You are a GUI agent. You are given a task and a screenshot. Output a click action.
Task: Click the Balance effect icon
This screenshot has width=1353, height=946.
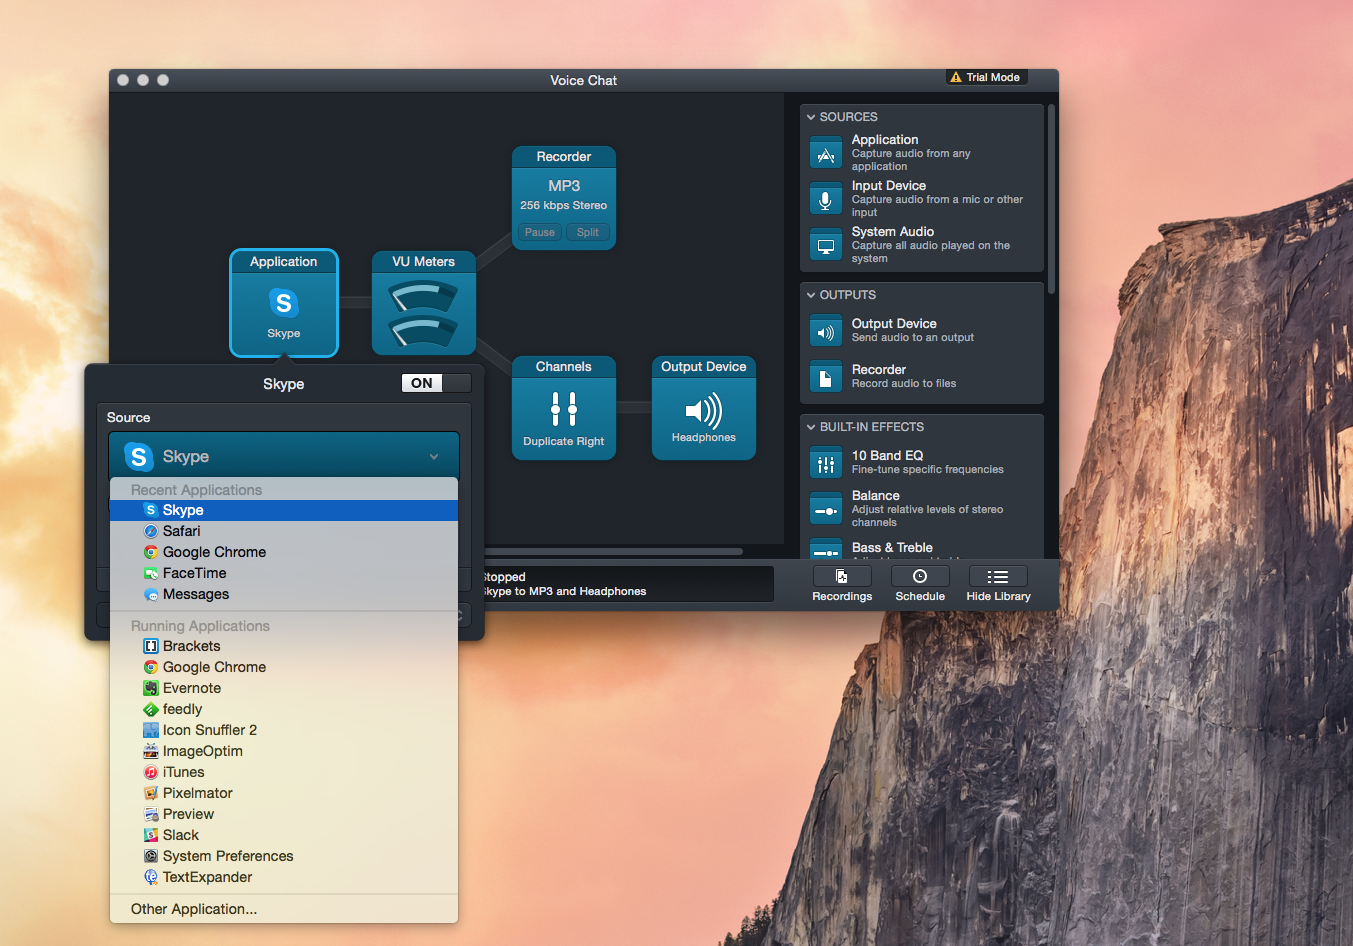click(x=826, y=509)
